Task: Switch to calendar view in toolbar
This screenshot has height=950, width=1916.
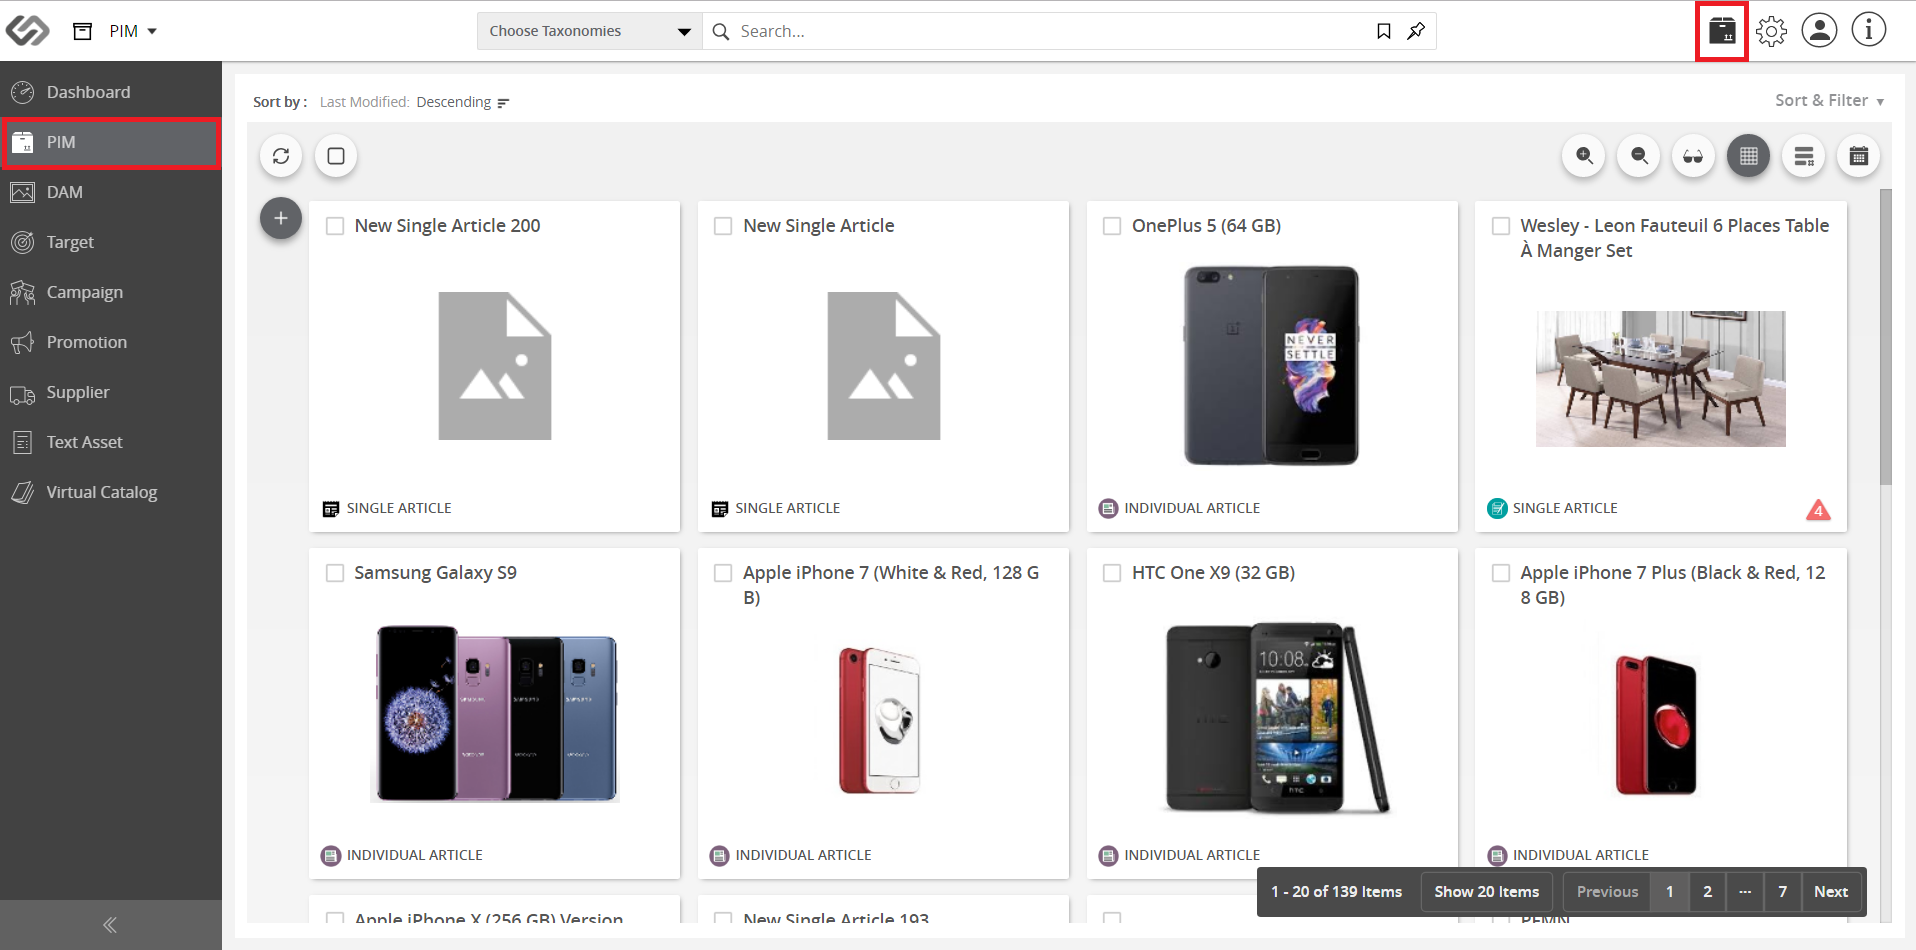Action: tap(1859, 156)
